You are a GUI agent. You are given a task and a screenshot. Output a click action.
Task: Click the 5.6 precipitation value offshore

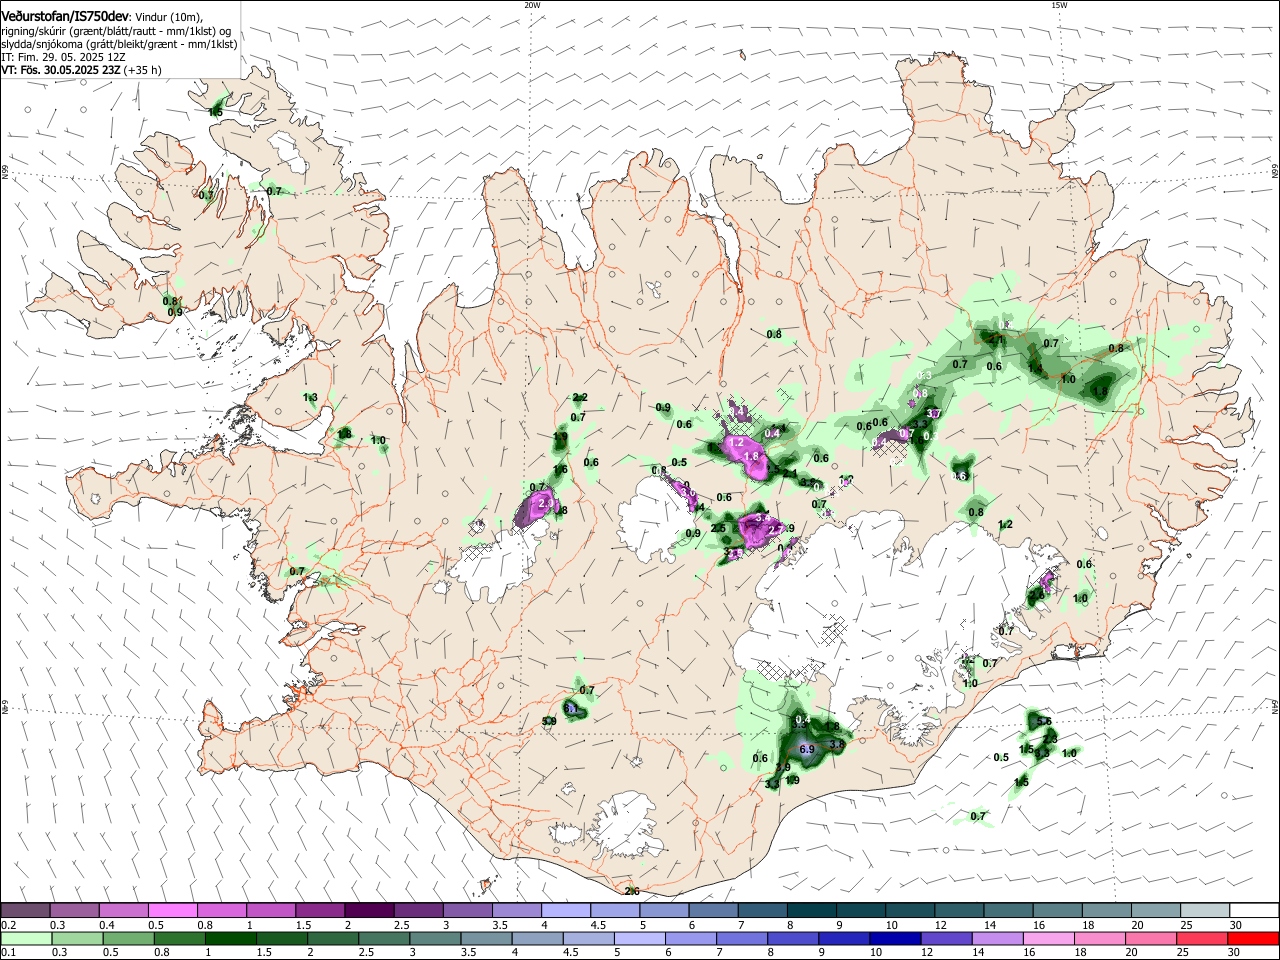coord(1044,721)
